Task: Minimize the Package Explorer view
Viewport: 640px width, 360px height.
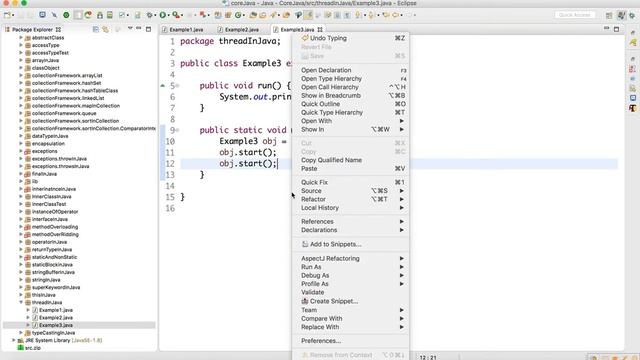Action: [139, 29]
